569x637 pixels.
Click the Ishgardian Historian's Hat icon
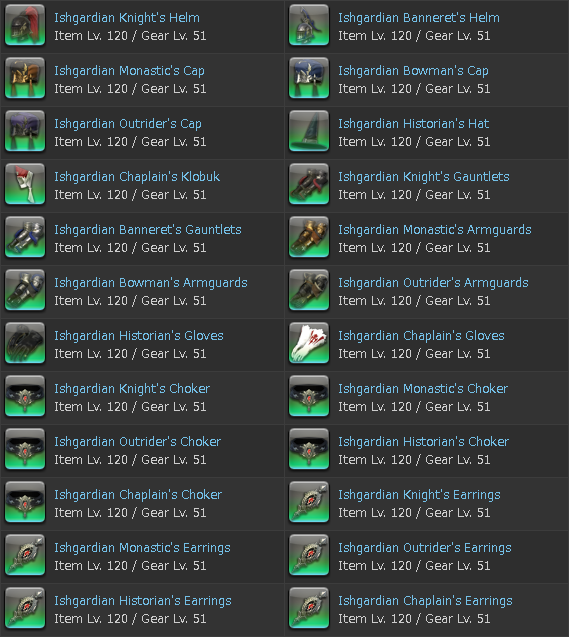coord(309,131)
